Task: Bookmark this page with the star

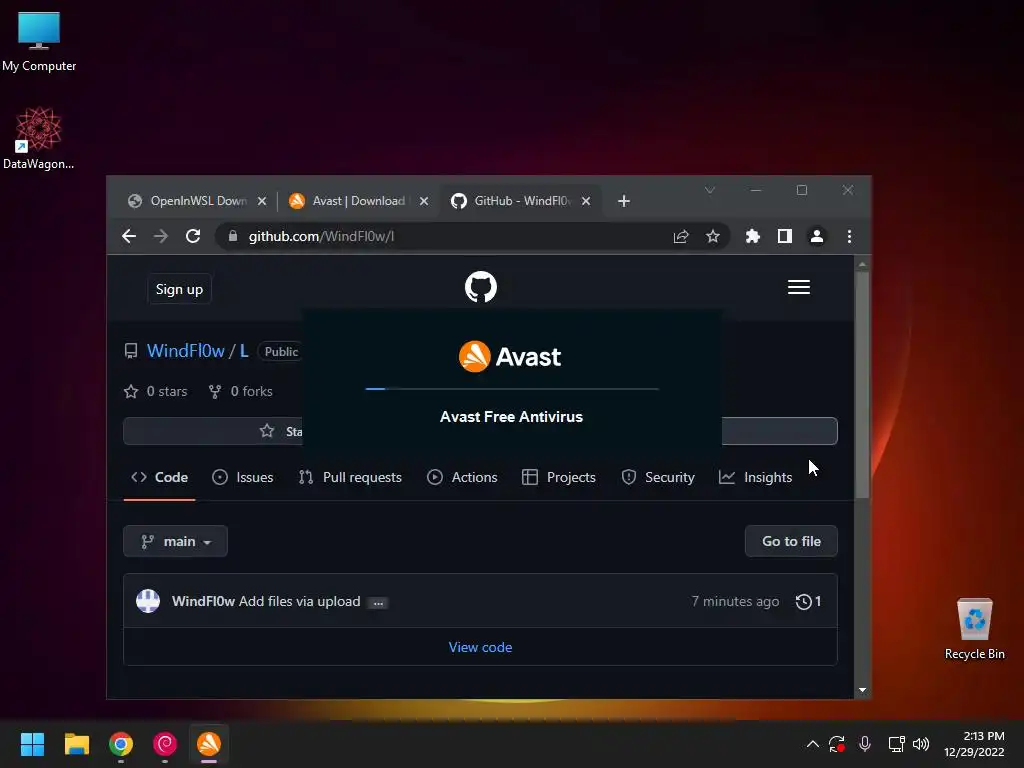Action: [x=712, y=236]
